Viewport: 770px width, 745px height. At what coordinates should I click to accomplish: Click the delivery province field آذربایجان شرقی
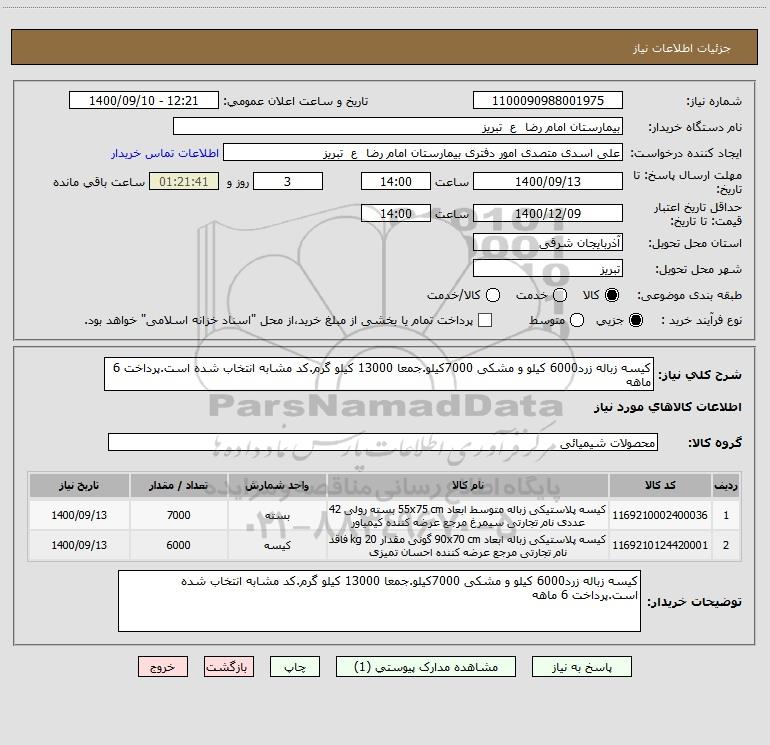[548, 243]
